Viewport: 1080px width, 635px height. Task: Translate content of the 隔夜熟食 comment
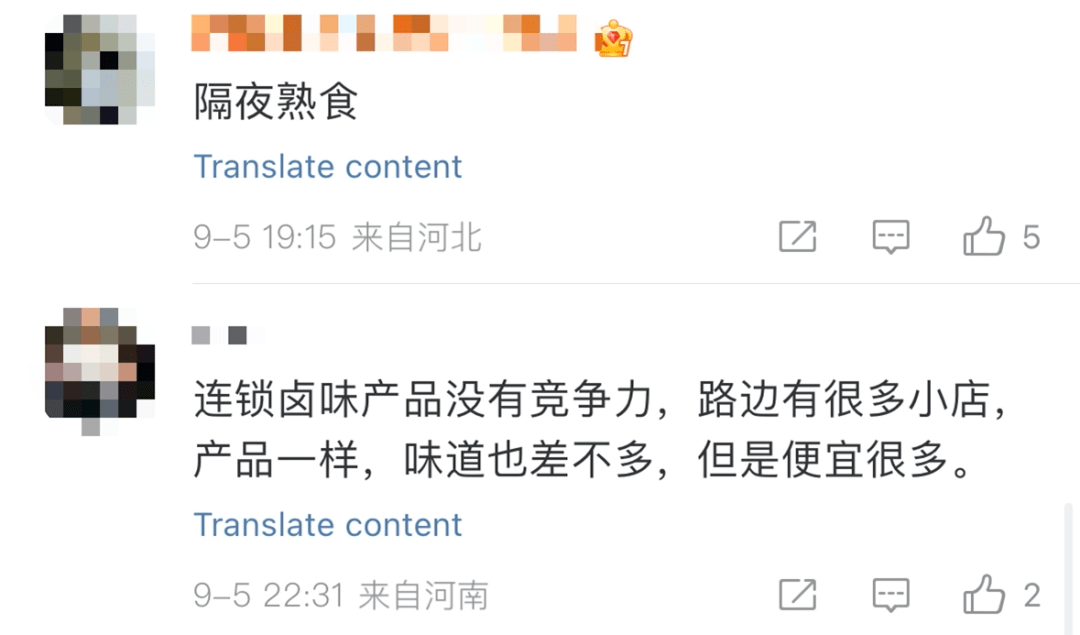click(327, 166)
